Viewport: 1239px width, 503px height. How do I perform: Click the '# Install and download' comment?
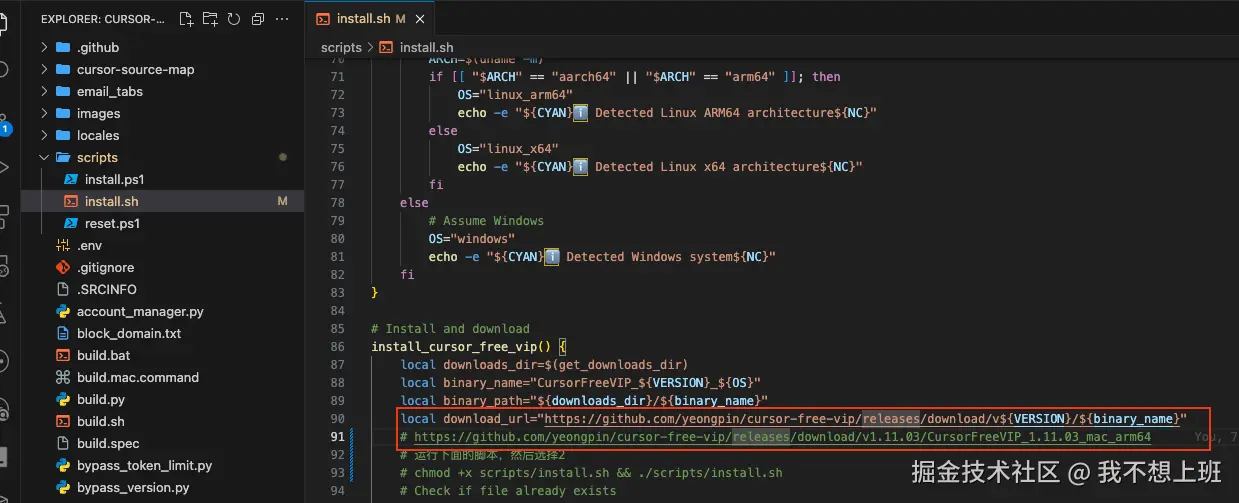click(x=450, y=329)
